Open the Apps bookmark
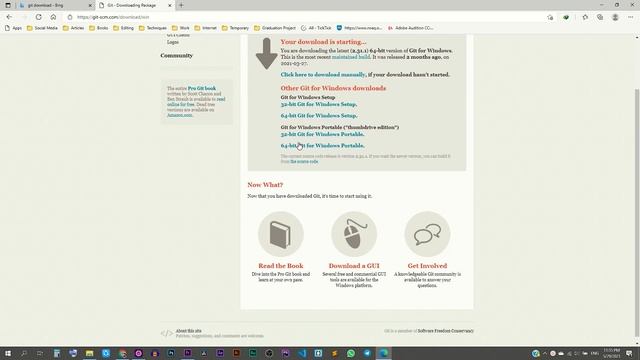Image resolution: width=640 pixels, height=360 pixels. pyautogui.click(x=13, y=28)
